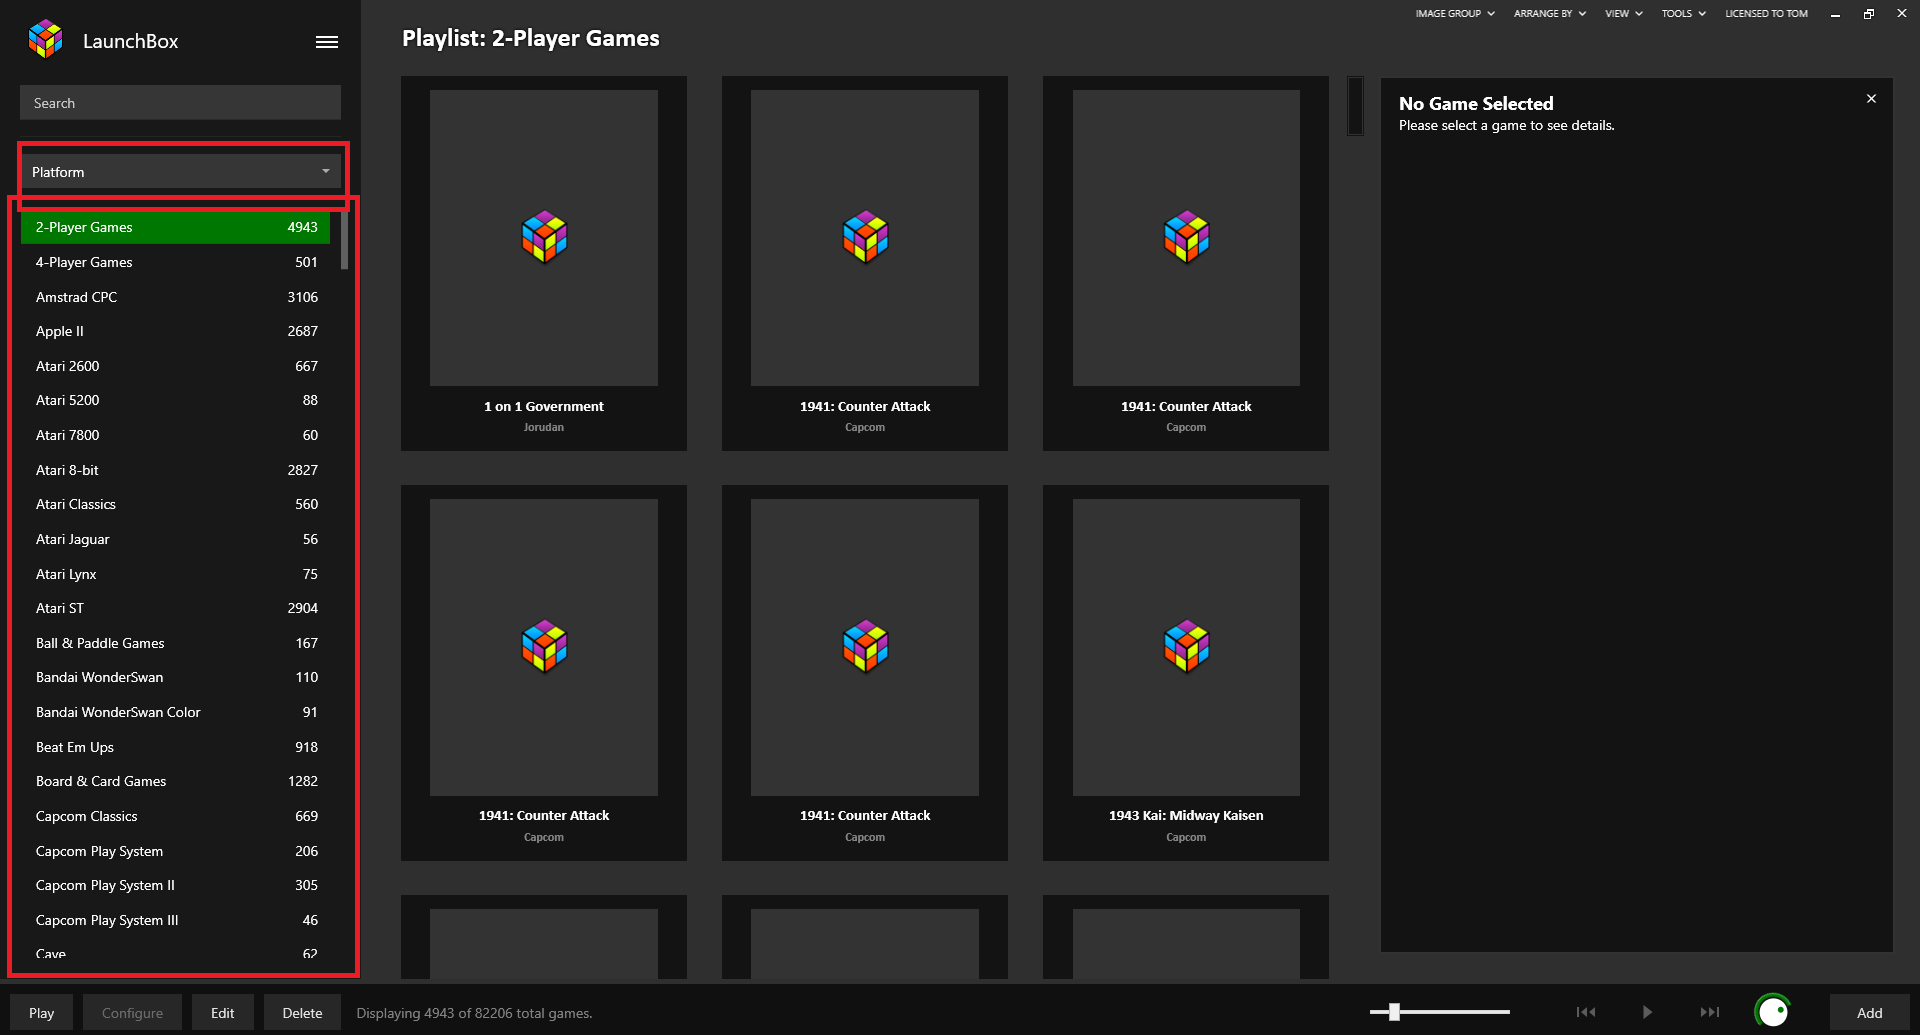Screen dimensions: 1920x1035
Task: Select Atari Lynx platform
Action: pyautogui.click(x=175, y=574)
